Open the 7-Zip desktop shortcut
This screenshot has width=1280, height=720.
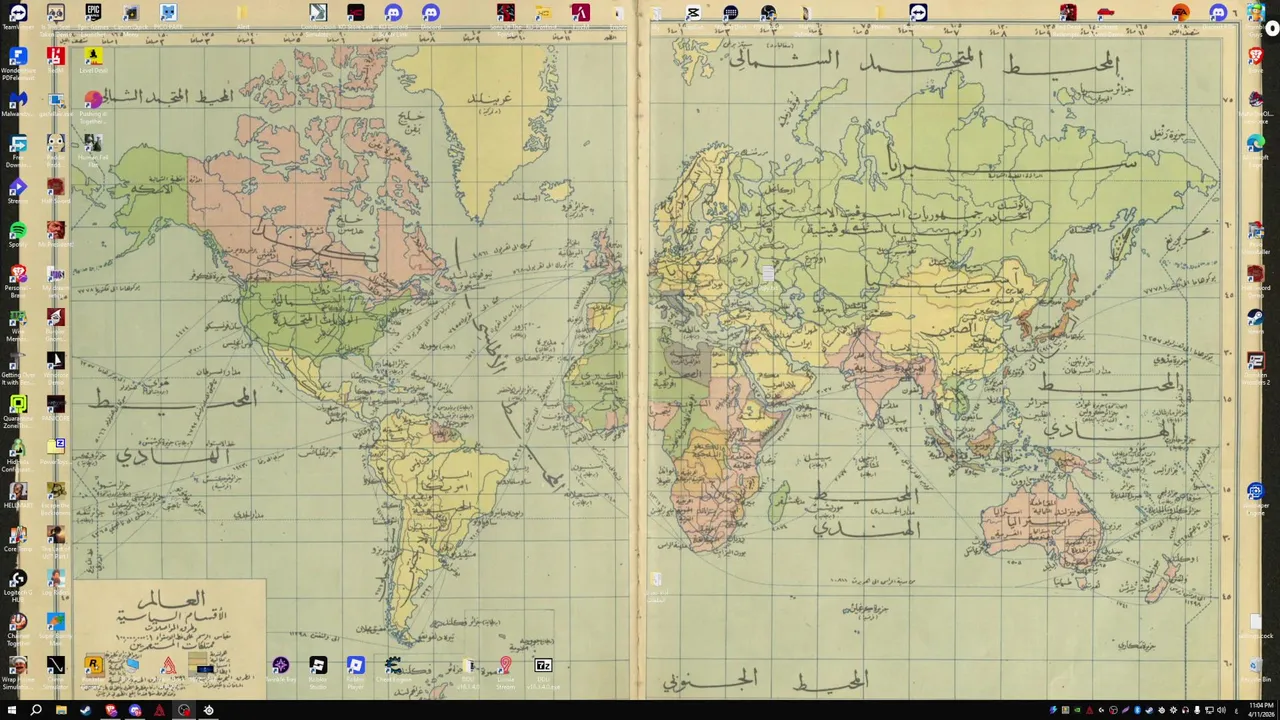point(543,666)
